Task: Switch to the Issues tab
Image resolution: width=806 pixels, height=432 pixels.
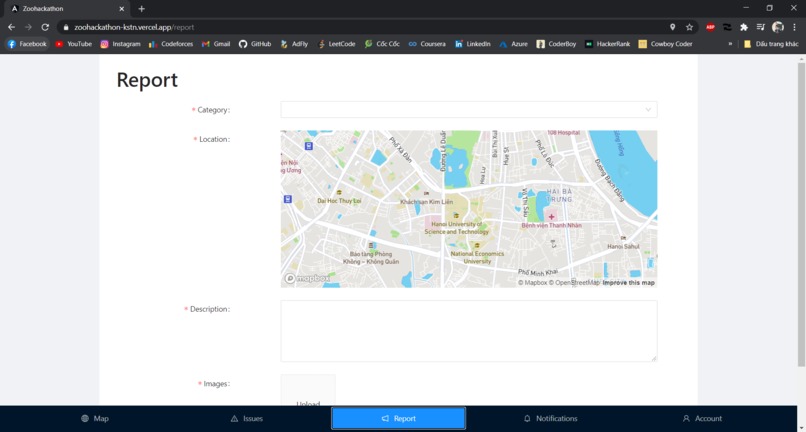Action: click(x=247, y=419)
